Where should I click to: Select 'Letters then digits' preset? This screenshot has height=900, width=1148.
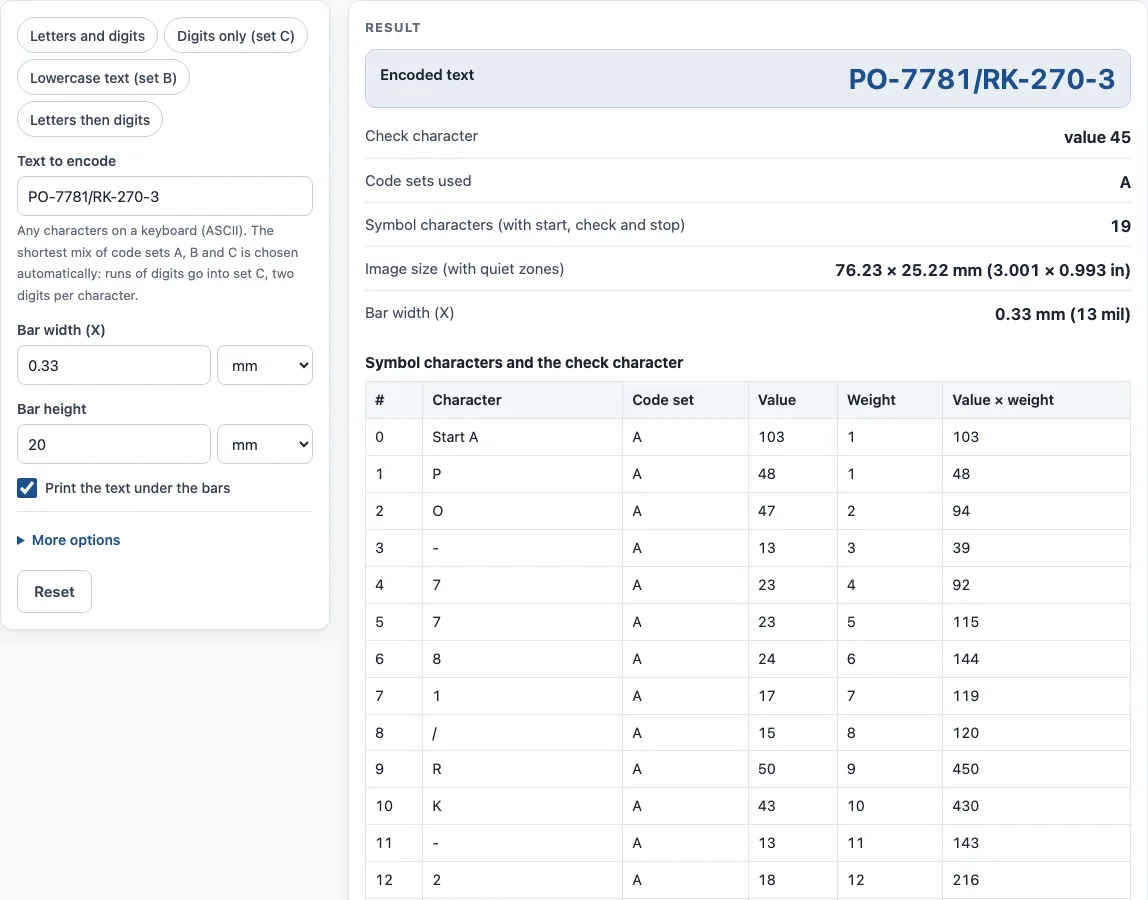[90, 120]
